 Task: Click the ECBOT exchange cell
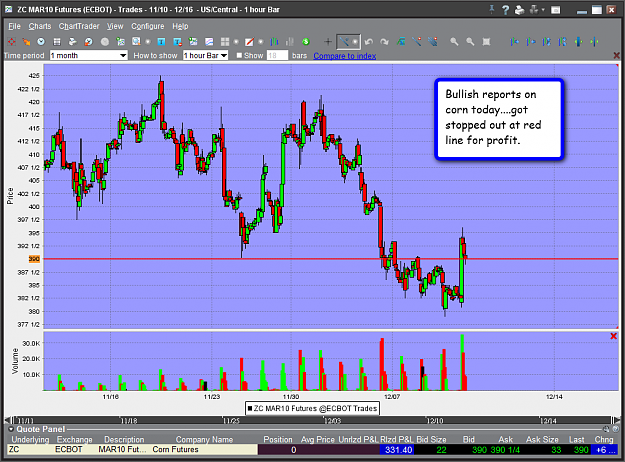(x=69, y=450)
